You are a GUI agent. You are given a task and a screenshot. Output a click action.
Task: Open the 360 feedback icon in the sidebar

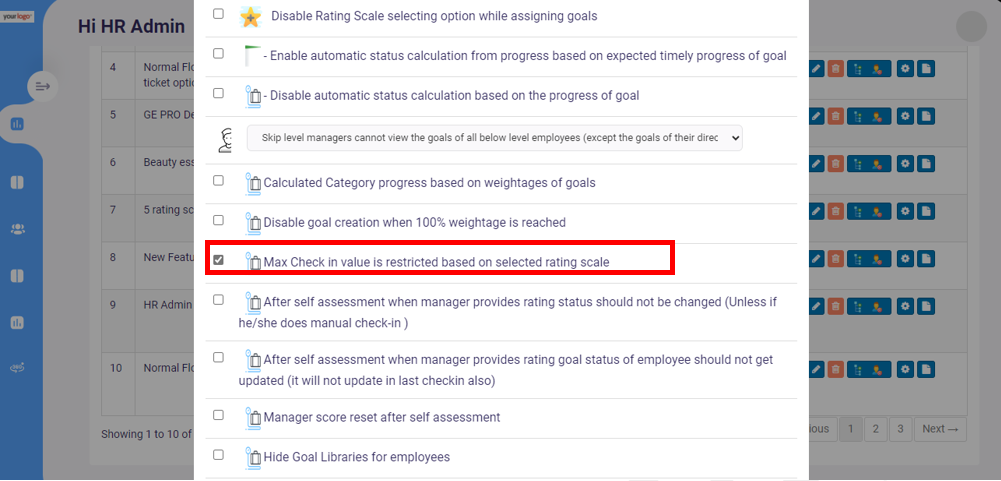(x=17, y=368)
